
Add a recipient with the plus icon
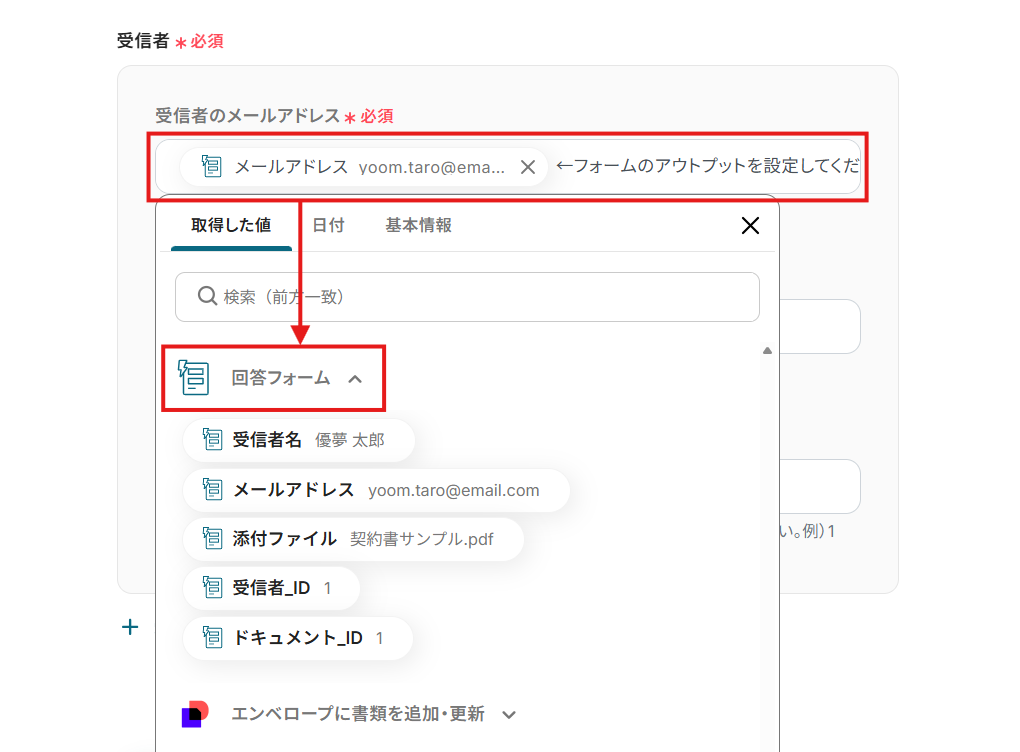click(x=130, y=627)
